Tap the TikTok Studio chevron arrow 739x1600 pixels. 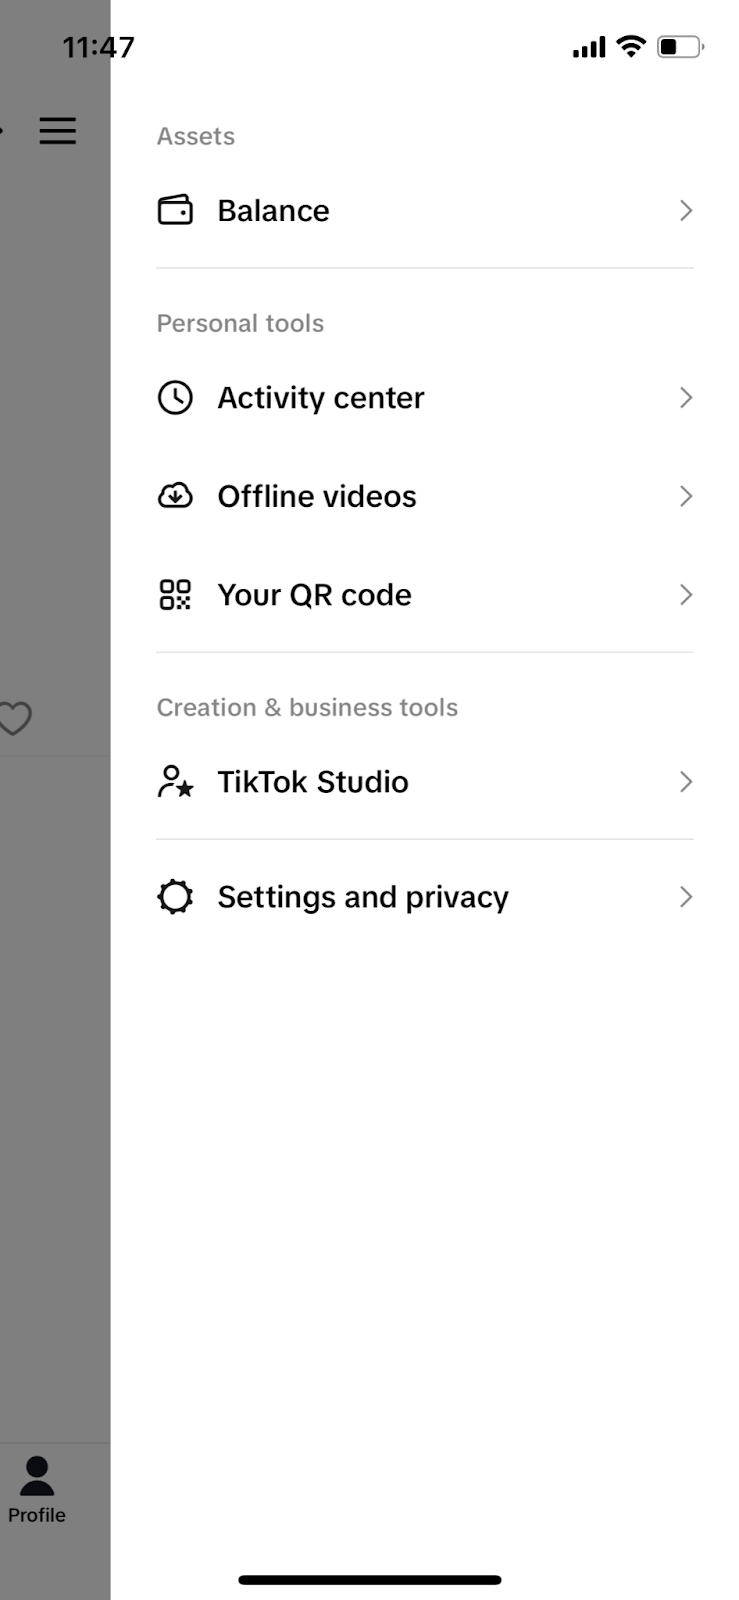[x=686, y=782]
